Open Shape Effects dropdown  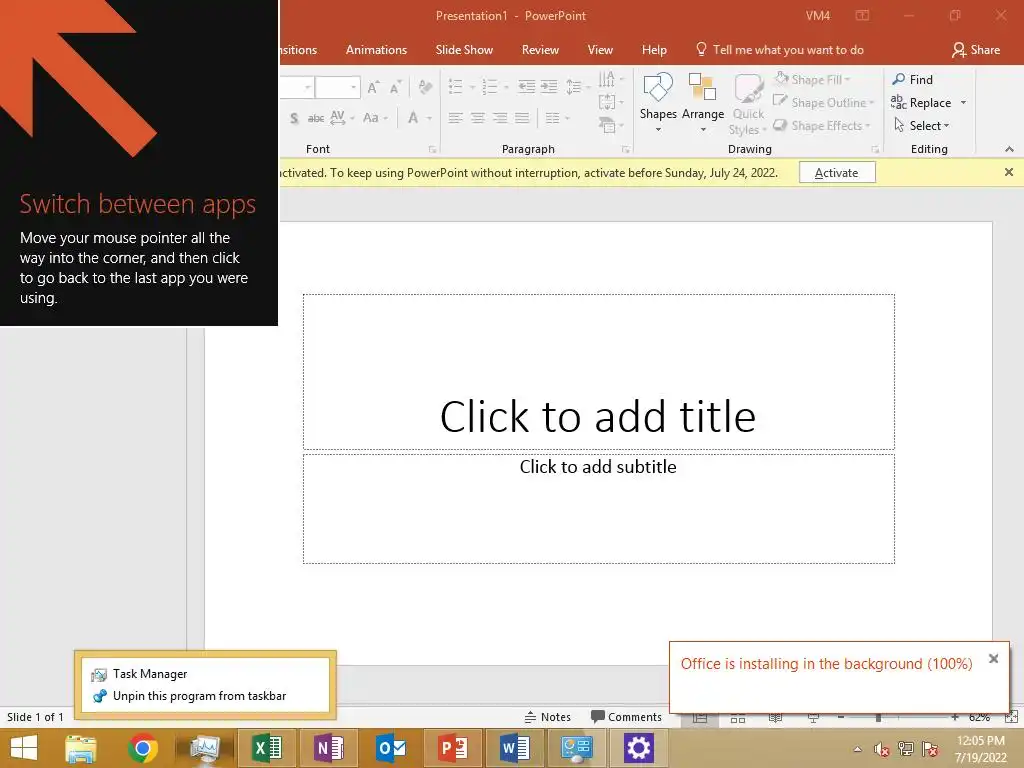coord(822,125)
